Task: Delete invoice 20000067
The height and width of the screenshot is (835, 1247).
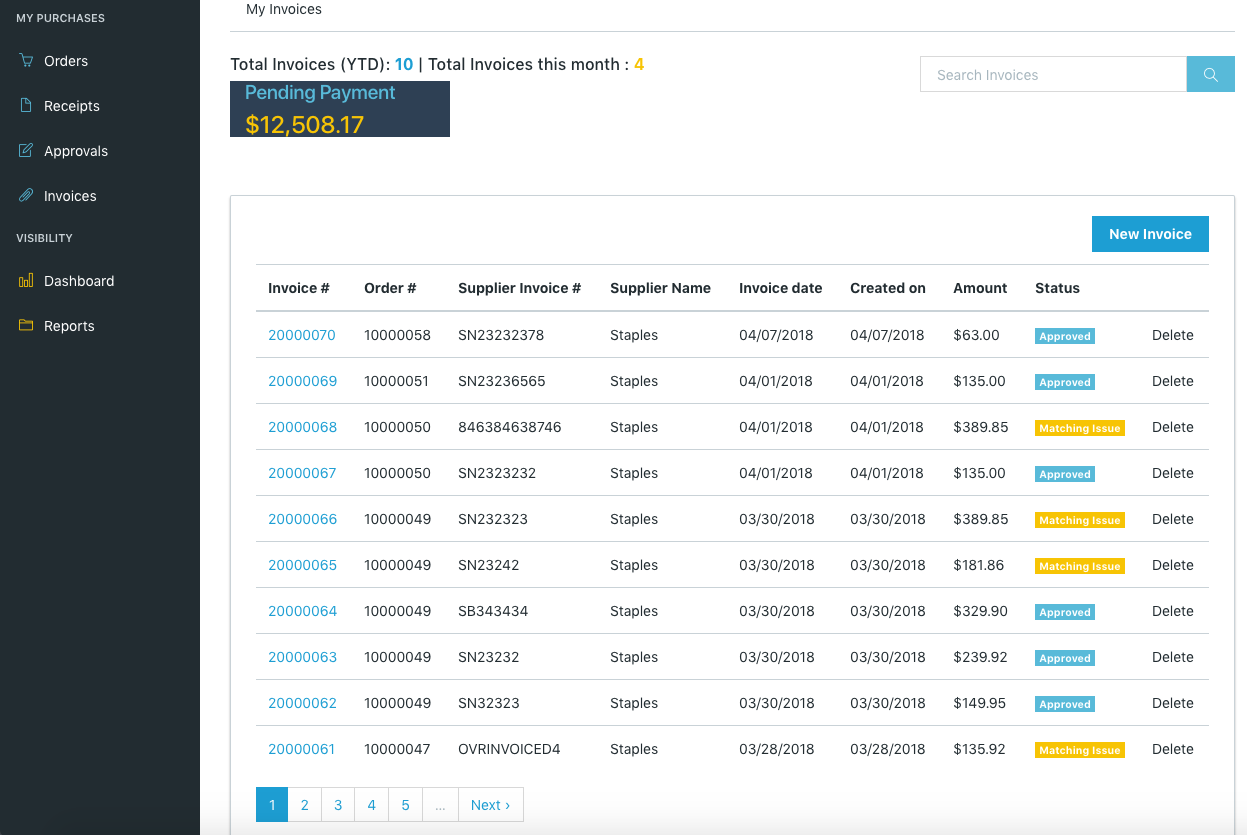Action: [1173, 473]
